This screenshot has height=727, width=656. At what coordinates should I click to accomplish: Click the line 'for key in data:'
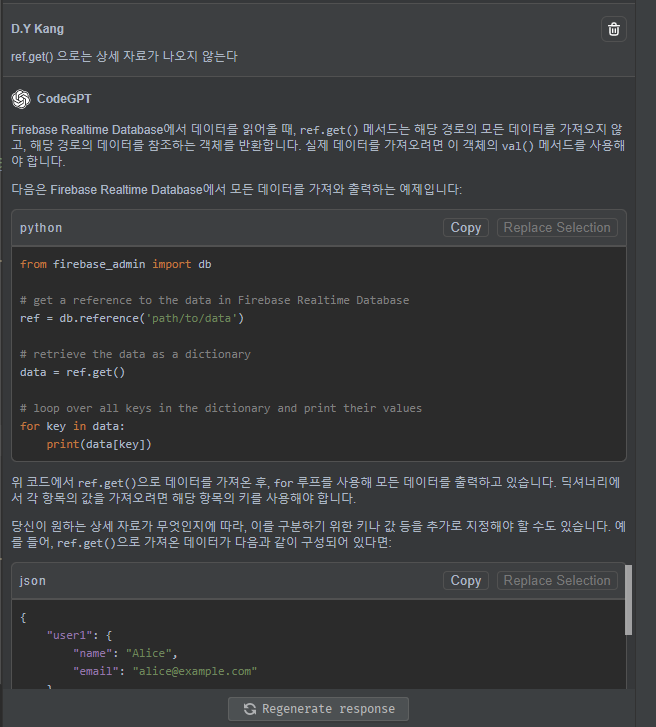click(x=72, y=426)
